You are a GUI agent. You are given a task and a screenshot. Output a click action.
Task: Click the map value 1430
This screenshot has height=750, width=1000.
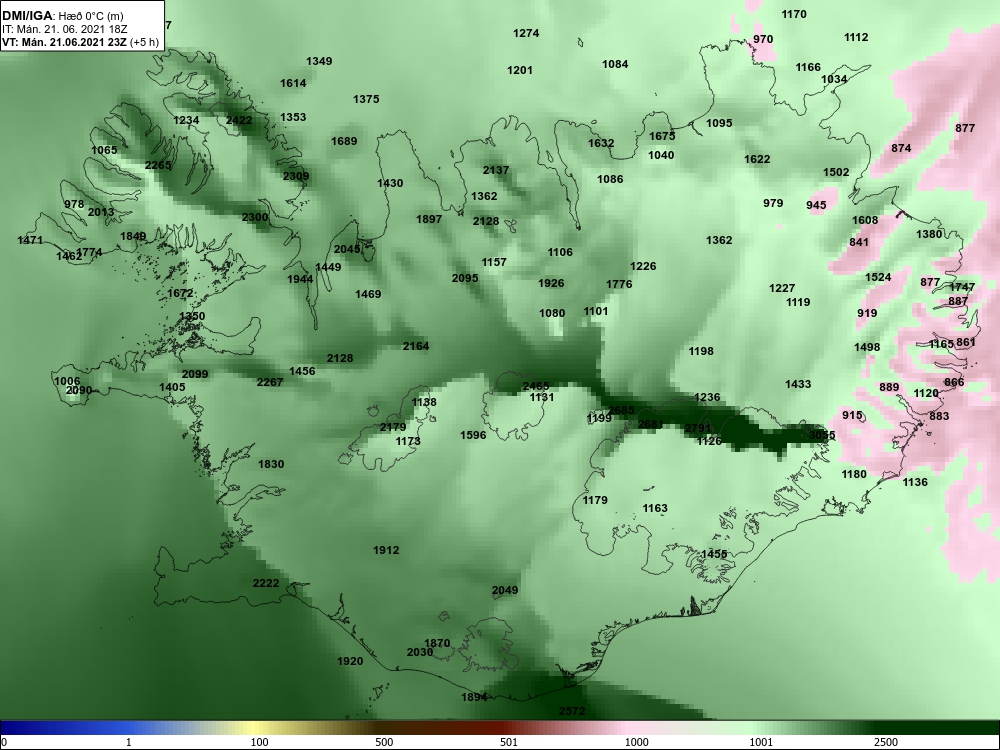[x=390, y=183]
